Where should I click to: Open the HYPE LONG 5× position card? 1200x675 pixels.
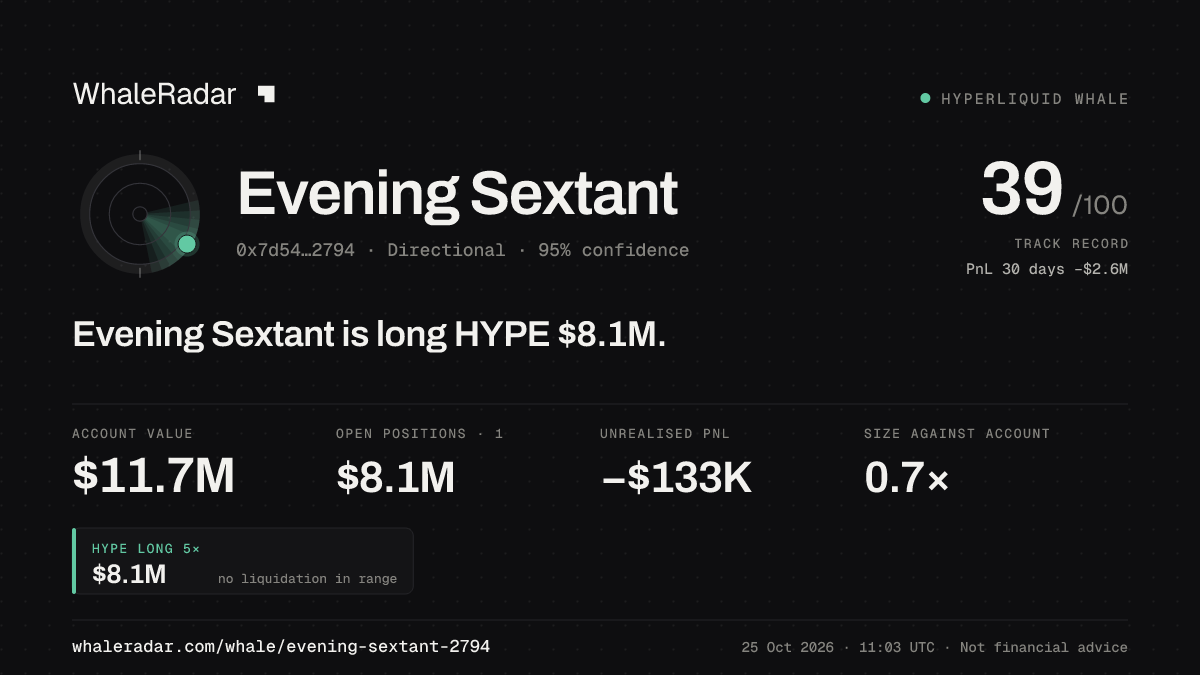point(243,561)
